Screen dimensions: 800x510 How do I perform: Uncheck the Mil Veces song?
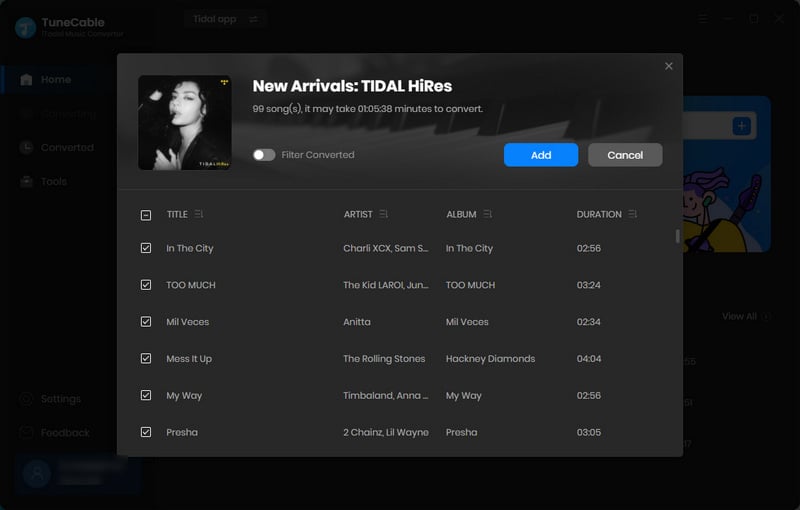pyautogui.click(x=146, y=321)
